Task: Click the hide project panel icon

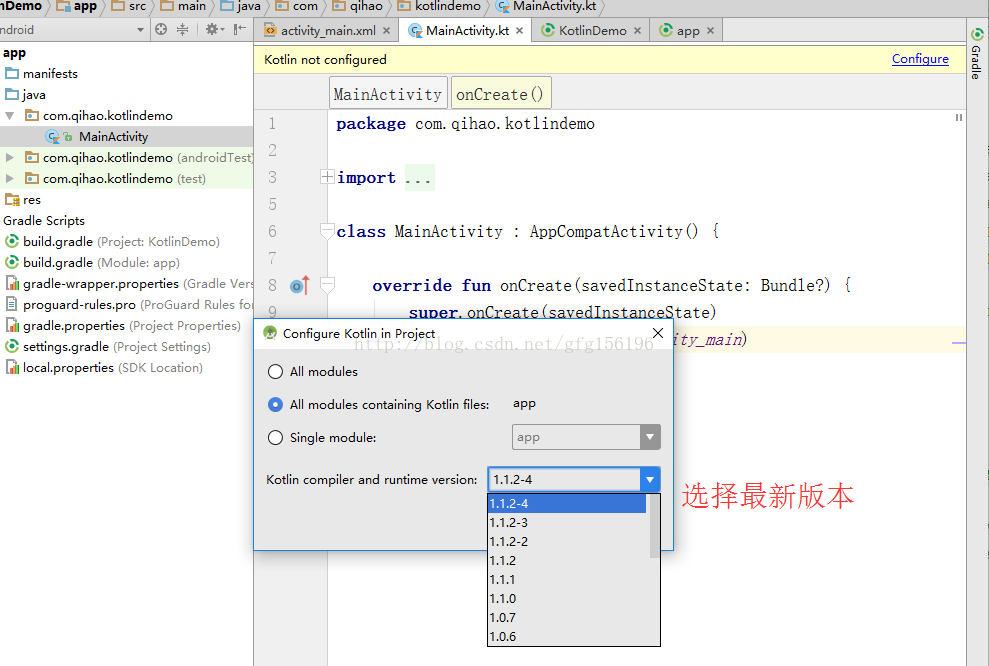Action: point(240,29)
